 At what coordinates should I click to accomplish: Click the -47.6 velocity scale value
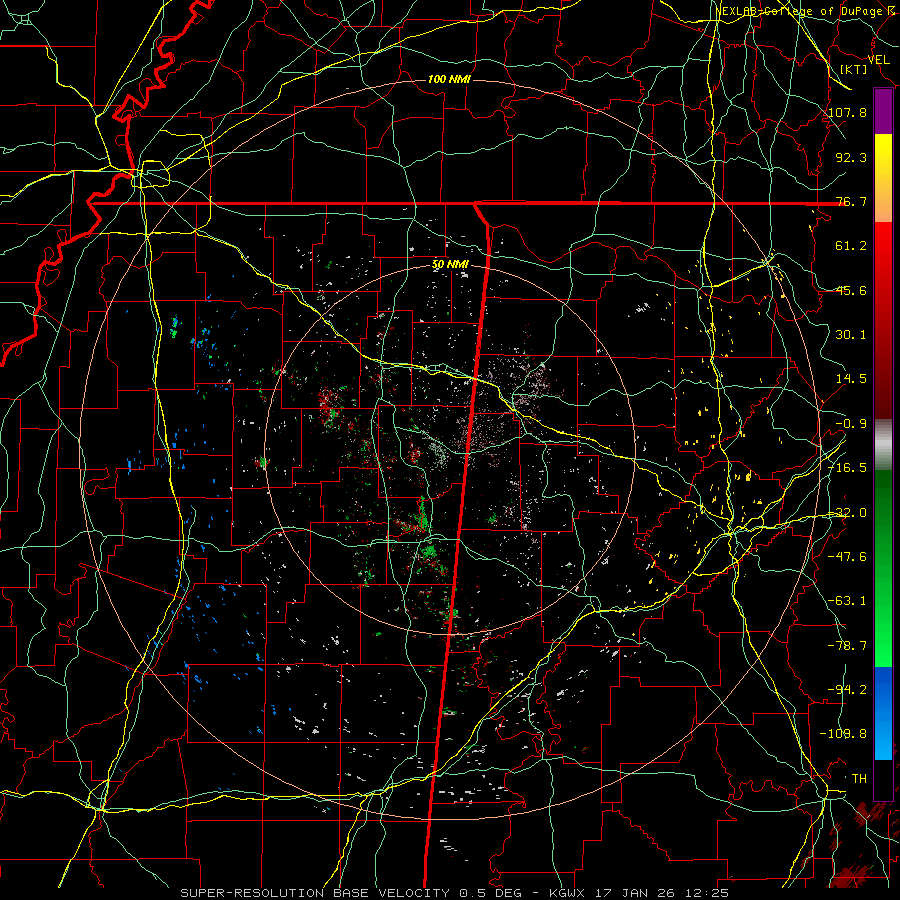848,557
